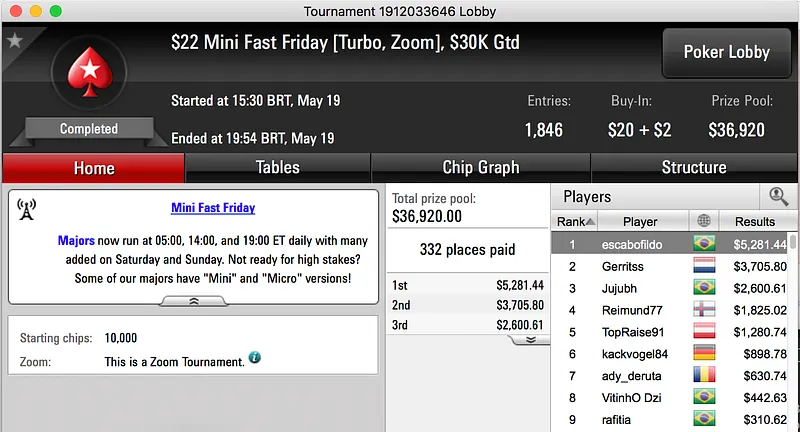The width and height of the screenshot is (800, 432).
Task: Select player Gerritss row in list
Action: [x=641, y=266]
